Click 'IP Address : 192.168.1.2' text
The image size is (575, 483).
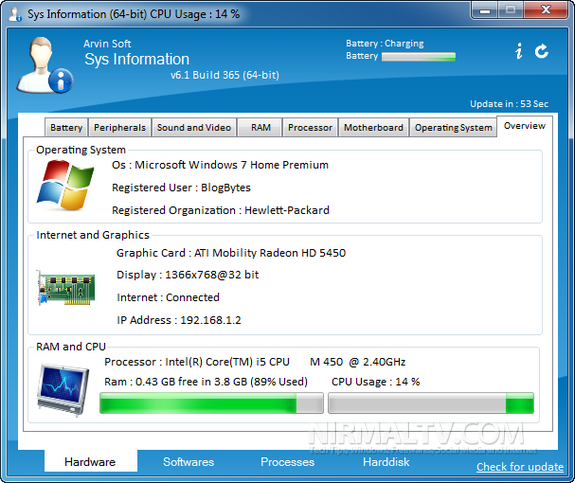click(x=179, y=320)
